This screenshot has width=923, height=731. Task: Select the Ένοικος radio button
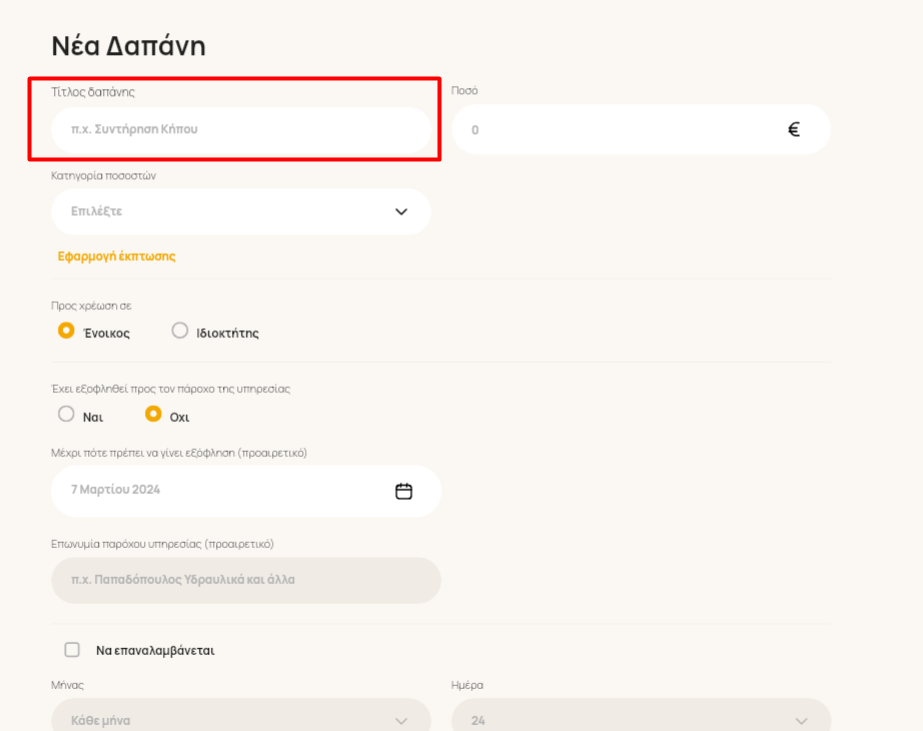[66, 331]
